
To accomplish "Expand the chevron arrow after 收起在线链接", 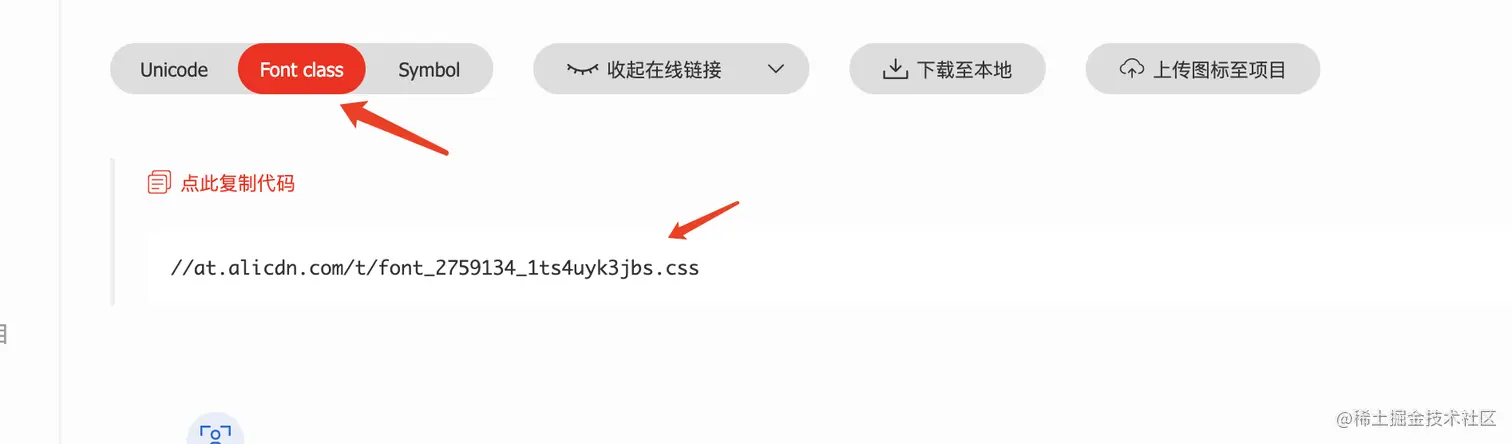I will point(775,69).
